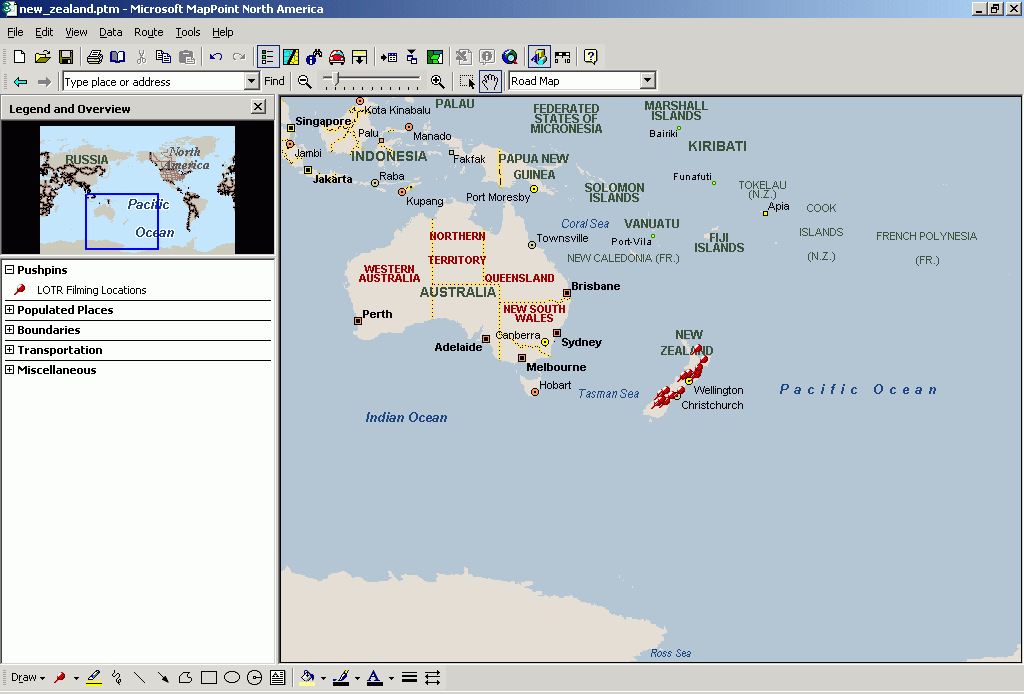Screen dimensions: 1024x694
Task: Open the Data menu
Action: [110, 32]
